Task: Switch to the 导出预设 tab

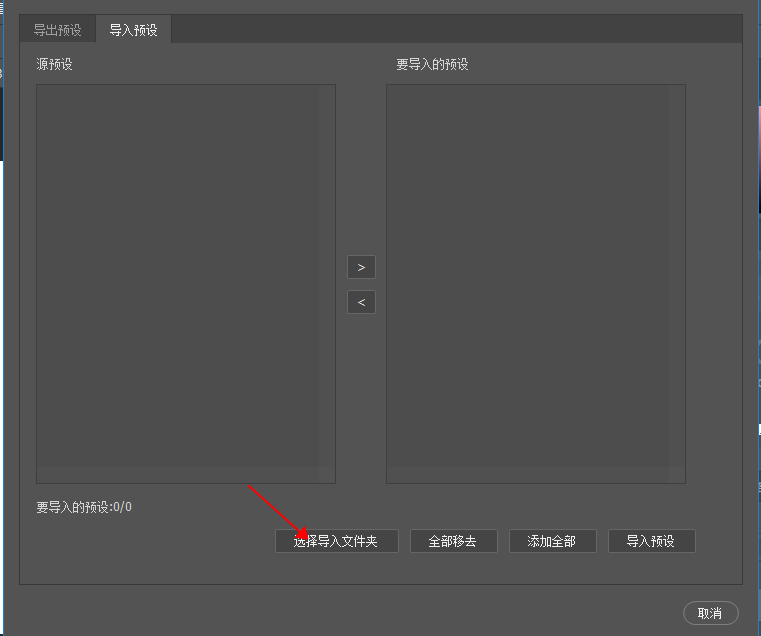Action: pos(57,30)
